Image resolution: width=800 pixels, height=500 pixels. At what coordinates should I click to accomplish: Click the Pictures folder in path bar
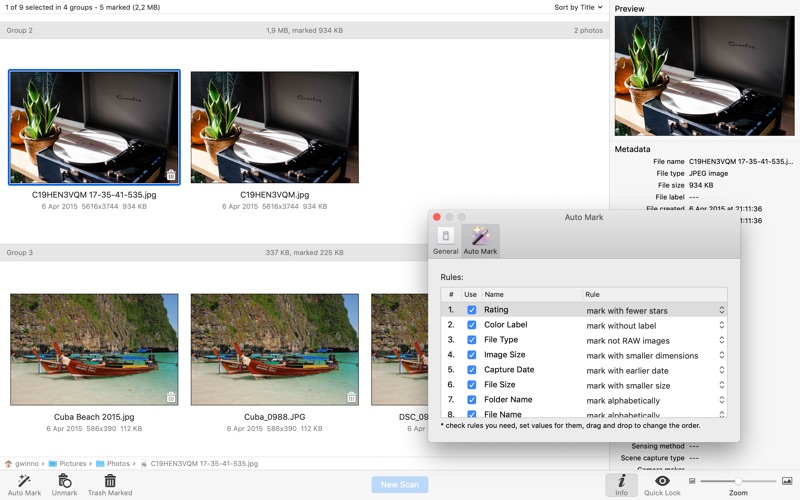(x=67, y=464)
